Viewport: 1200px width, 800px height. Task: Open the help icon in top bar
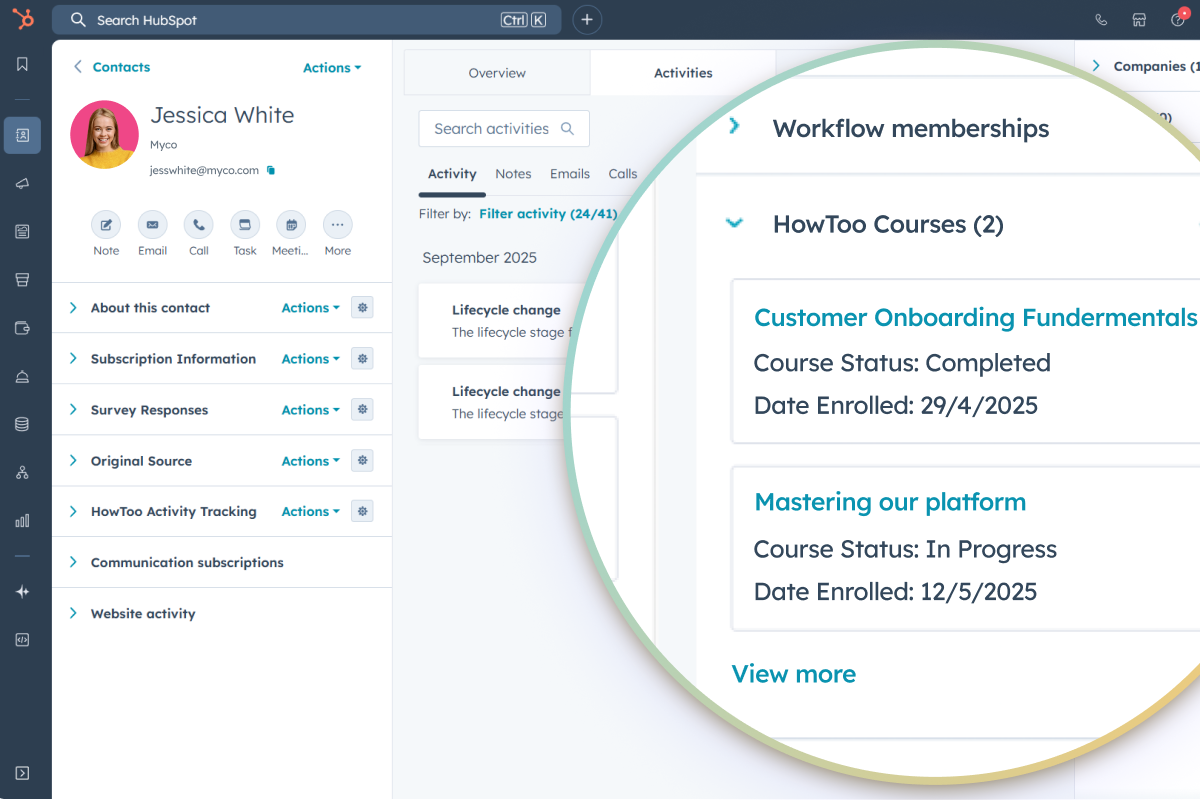1178,20
